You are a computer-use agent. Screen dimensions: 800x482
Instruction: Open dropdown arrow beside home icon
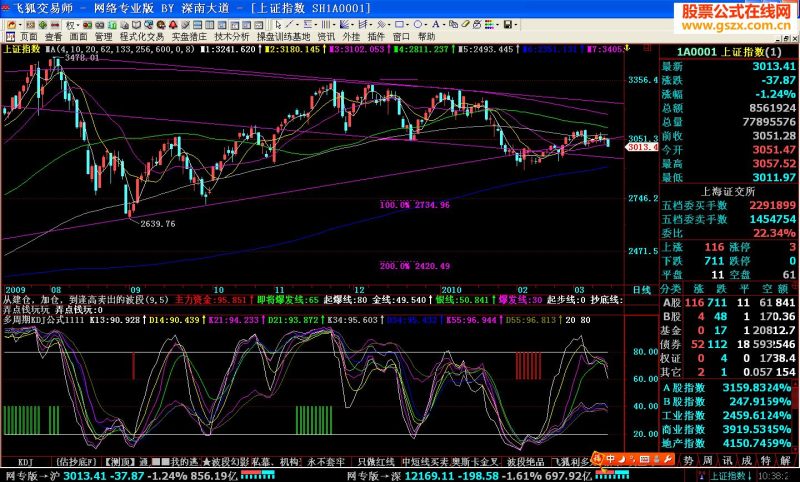click(x=20, y=24)
